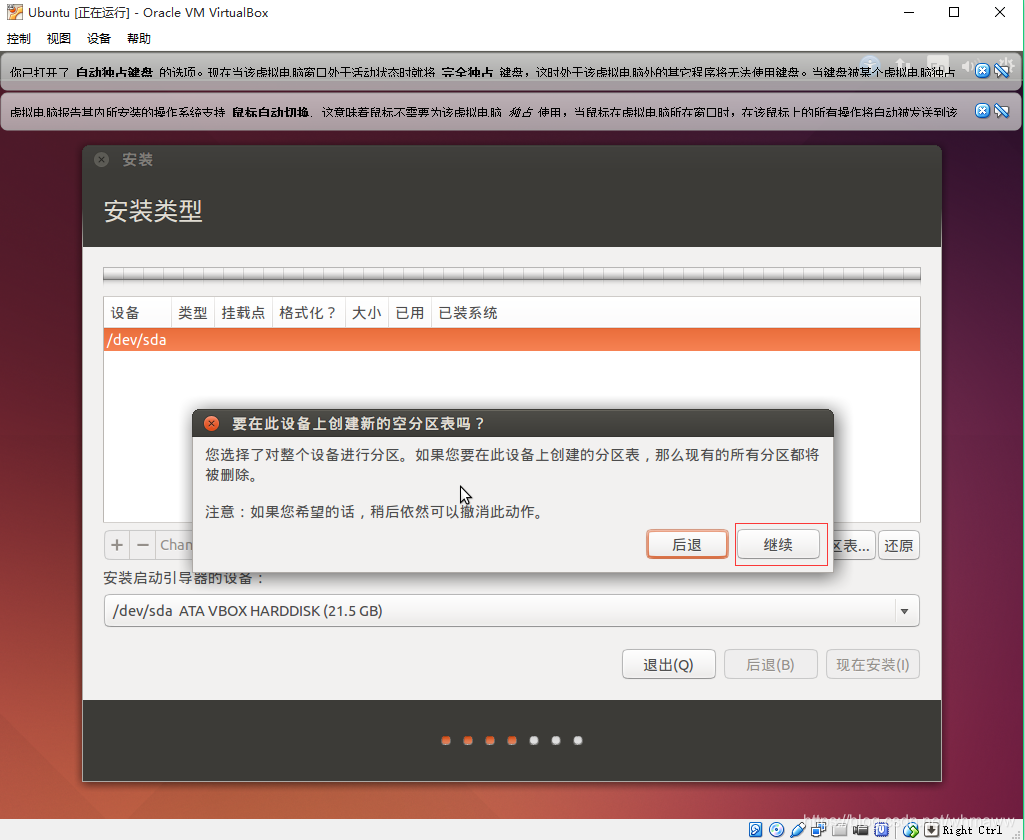Click the 格式化？ column header
Image resolution: width=1025 pixels, height=840 pixels.
click(x=308, y=313)
